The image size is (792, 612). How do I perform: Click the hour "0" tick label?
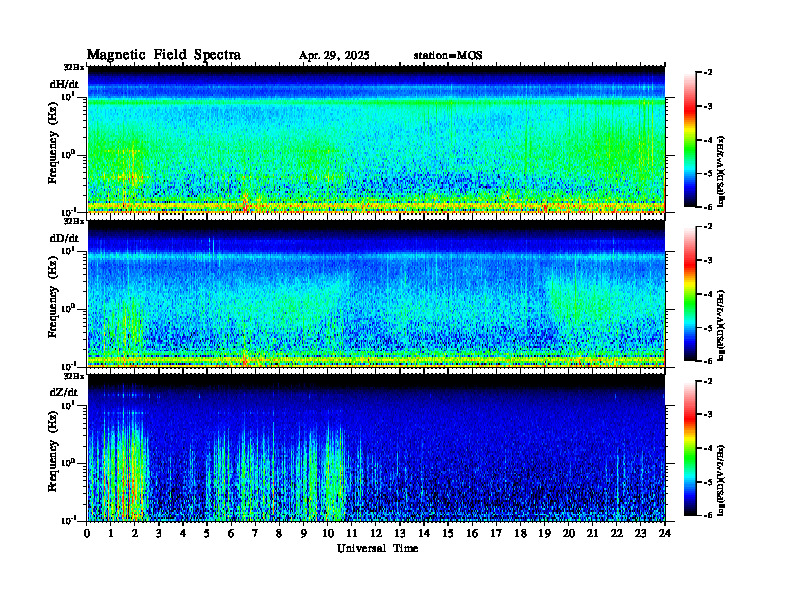(x=87, y=533)
